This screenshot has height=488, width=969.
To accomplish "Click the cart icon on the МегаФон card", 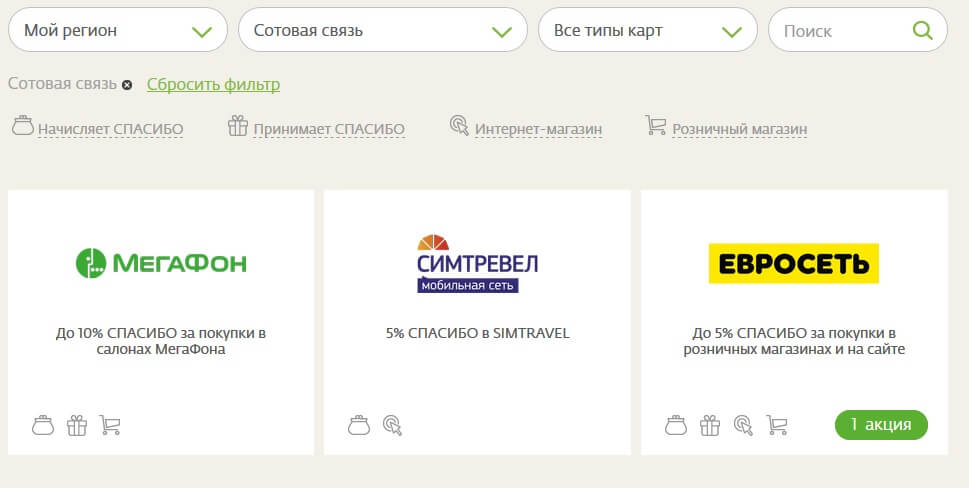I will tap(110, 425).
